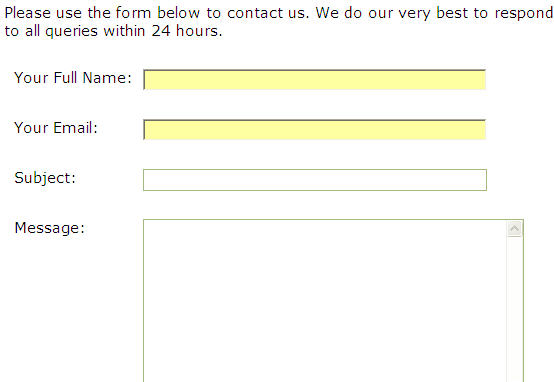The image size is (554, 382).
Task: Click the "Message:" label
Action: [49, 228]
